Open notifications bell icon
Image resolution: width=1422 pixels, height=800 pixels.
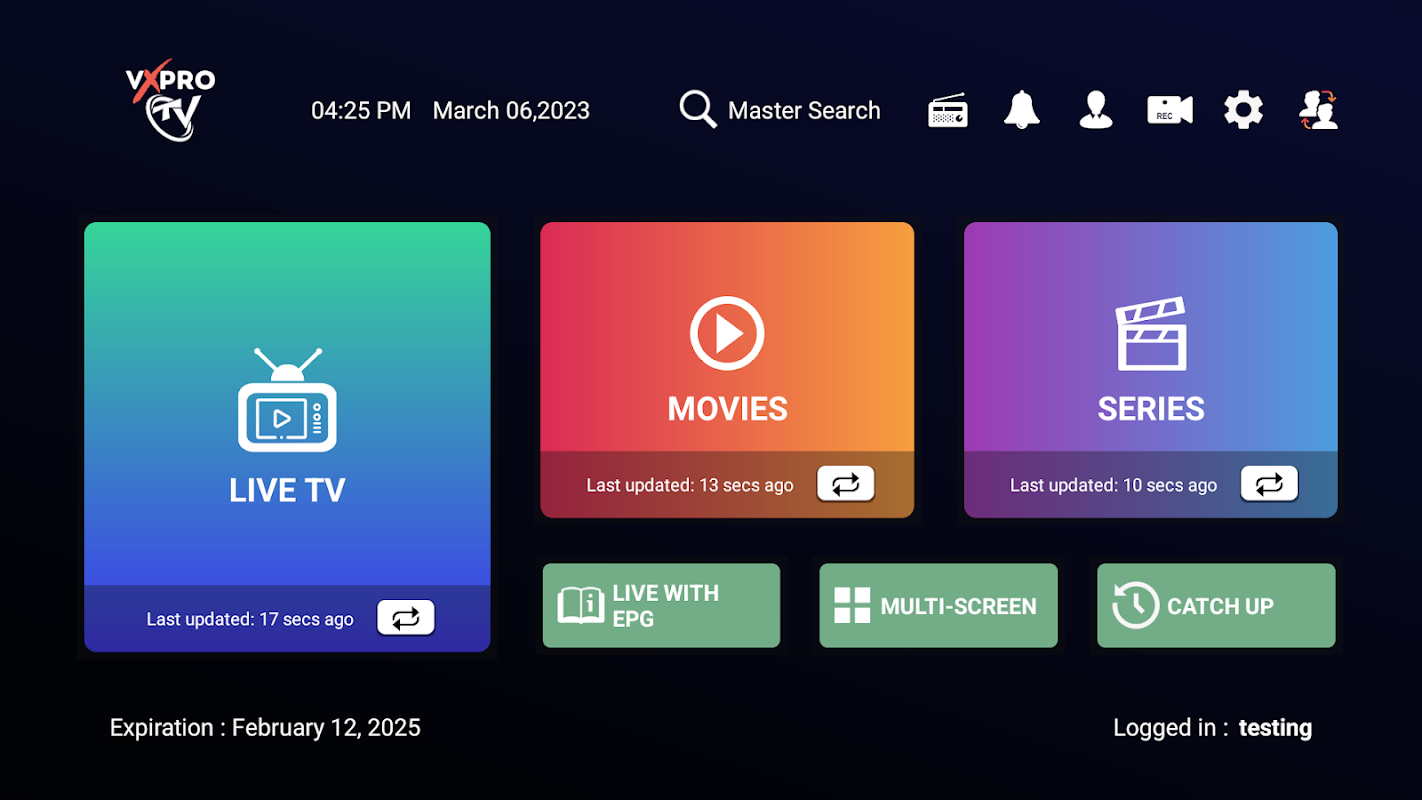pyautogui.click(x=1022, y=110)
